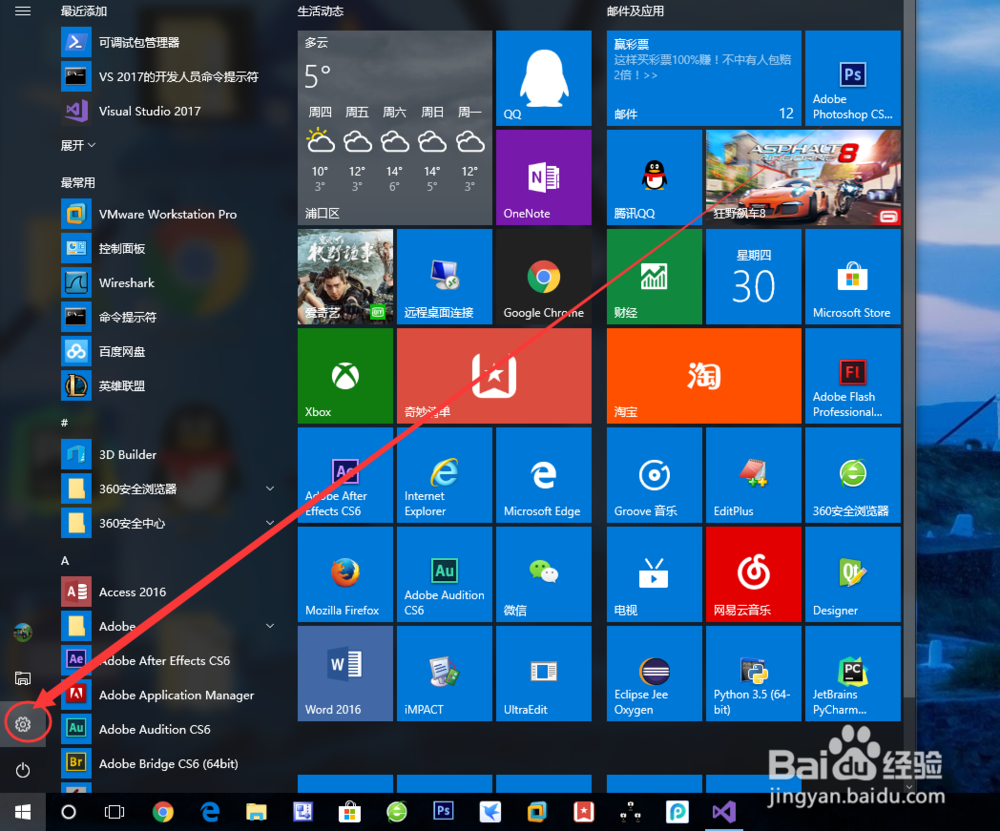The height and width of the screenshot is (831, 1000).
Task: Open Eclipse Jee Oxygen tile
Action: click(x=654, y=673)
